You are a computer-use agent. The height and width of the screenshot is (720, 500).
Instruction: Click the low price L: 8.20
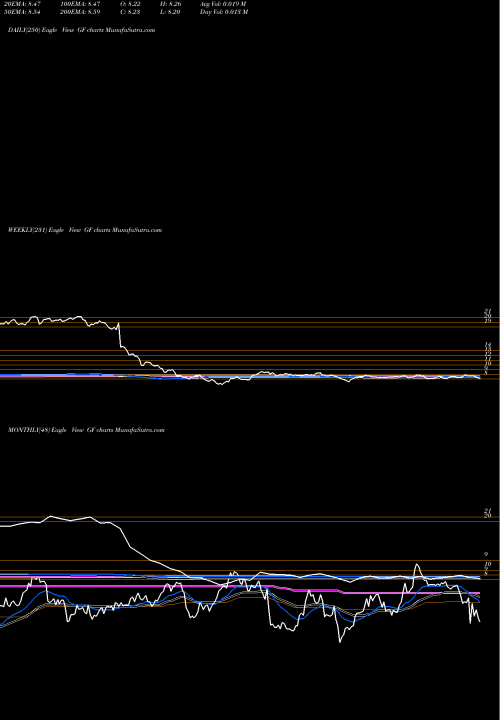click(x=171, y=12)
